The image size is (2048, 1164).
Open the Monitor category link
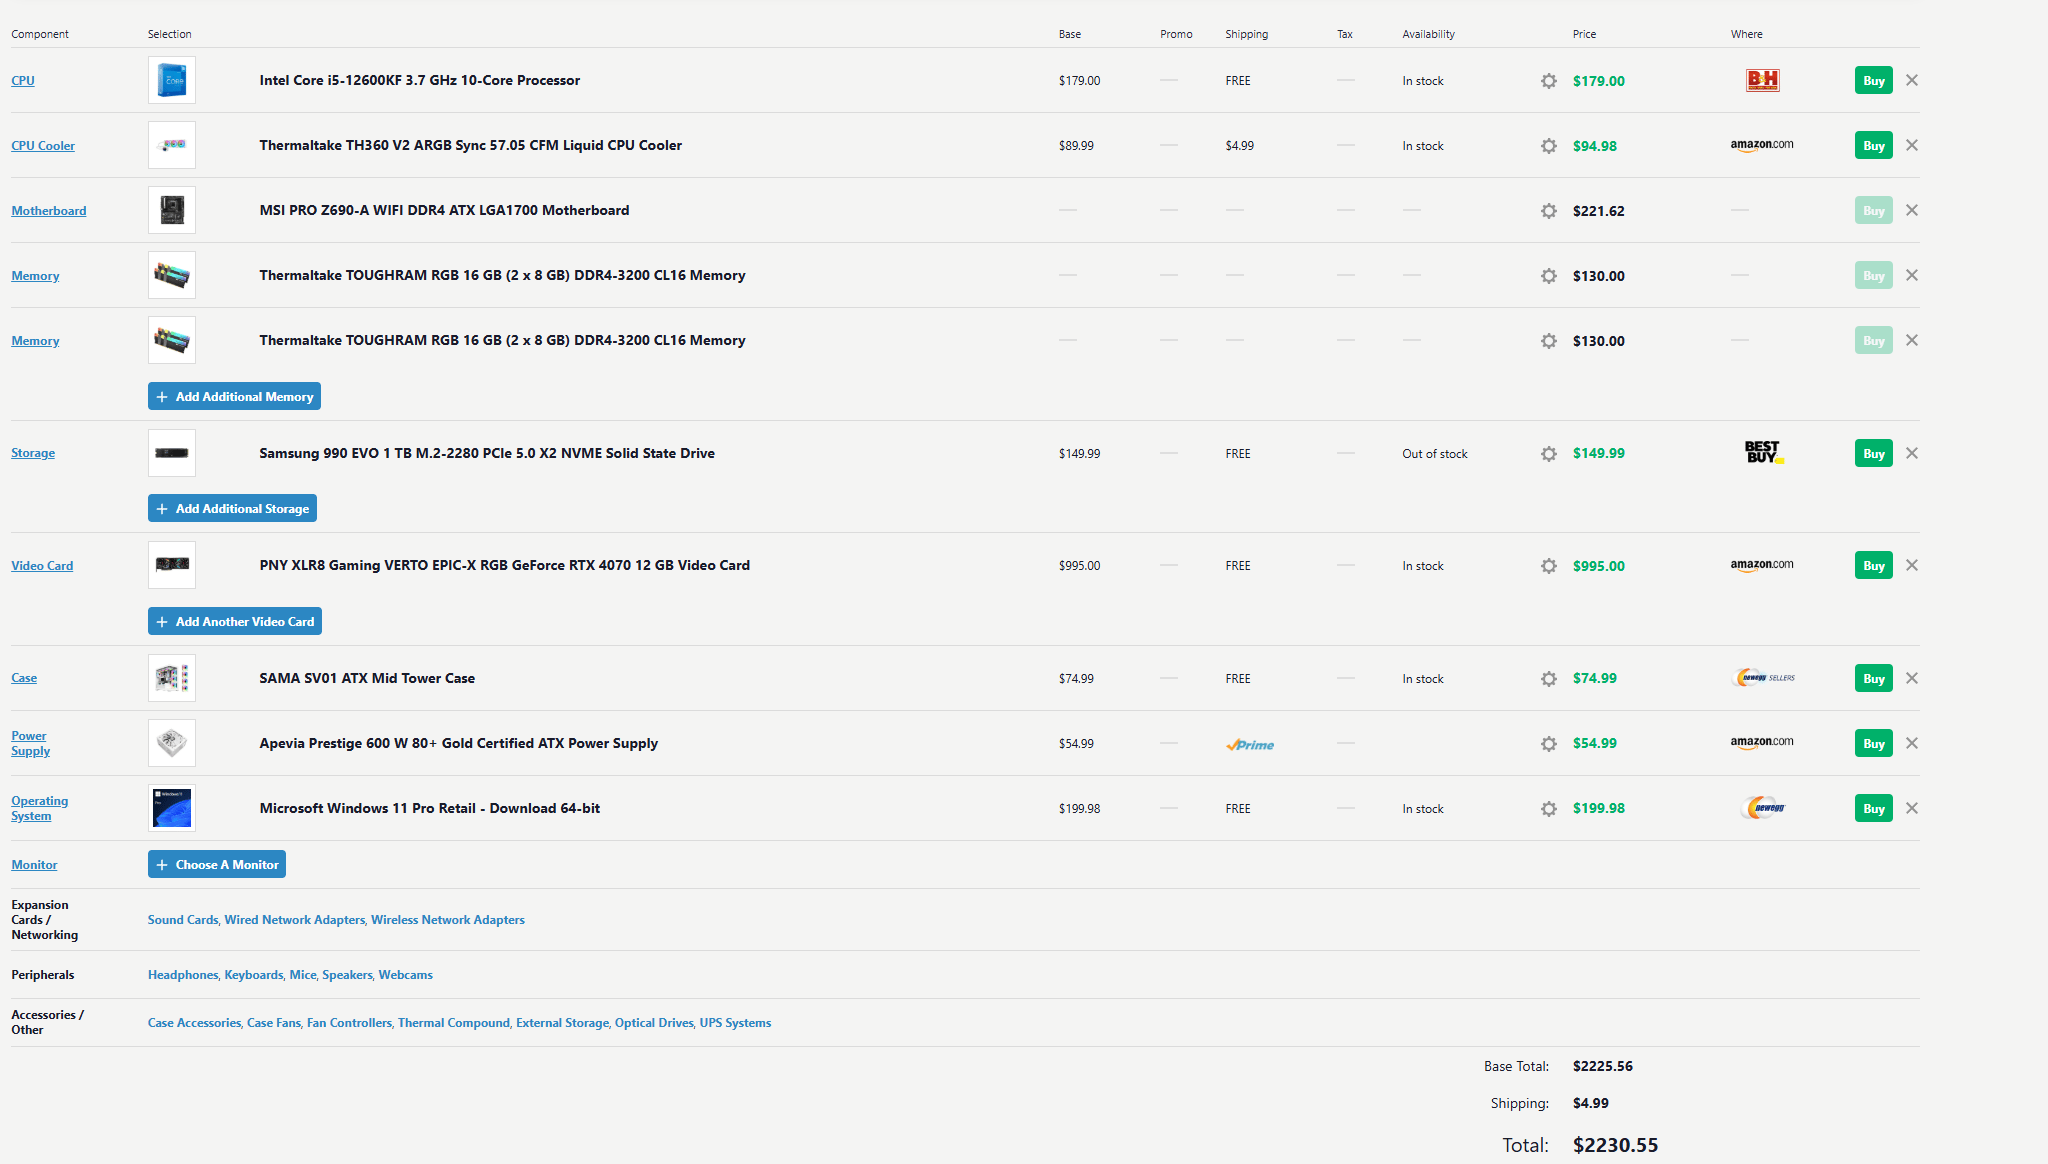[x=34, y=865]
